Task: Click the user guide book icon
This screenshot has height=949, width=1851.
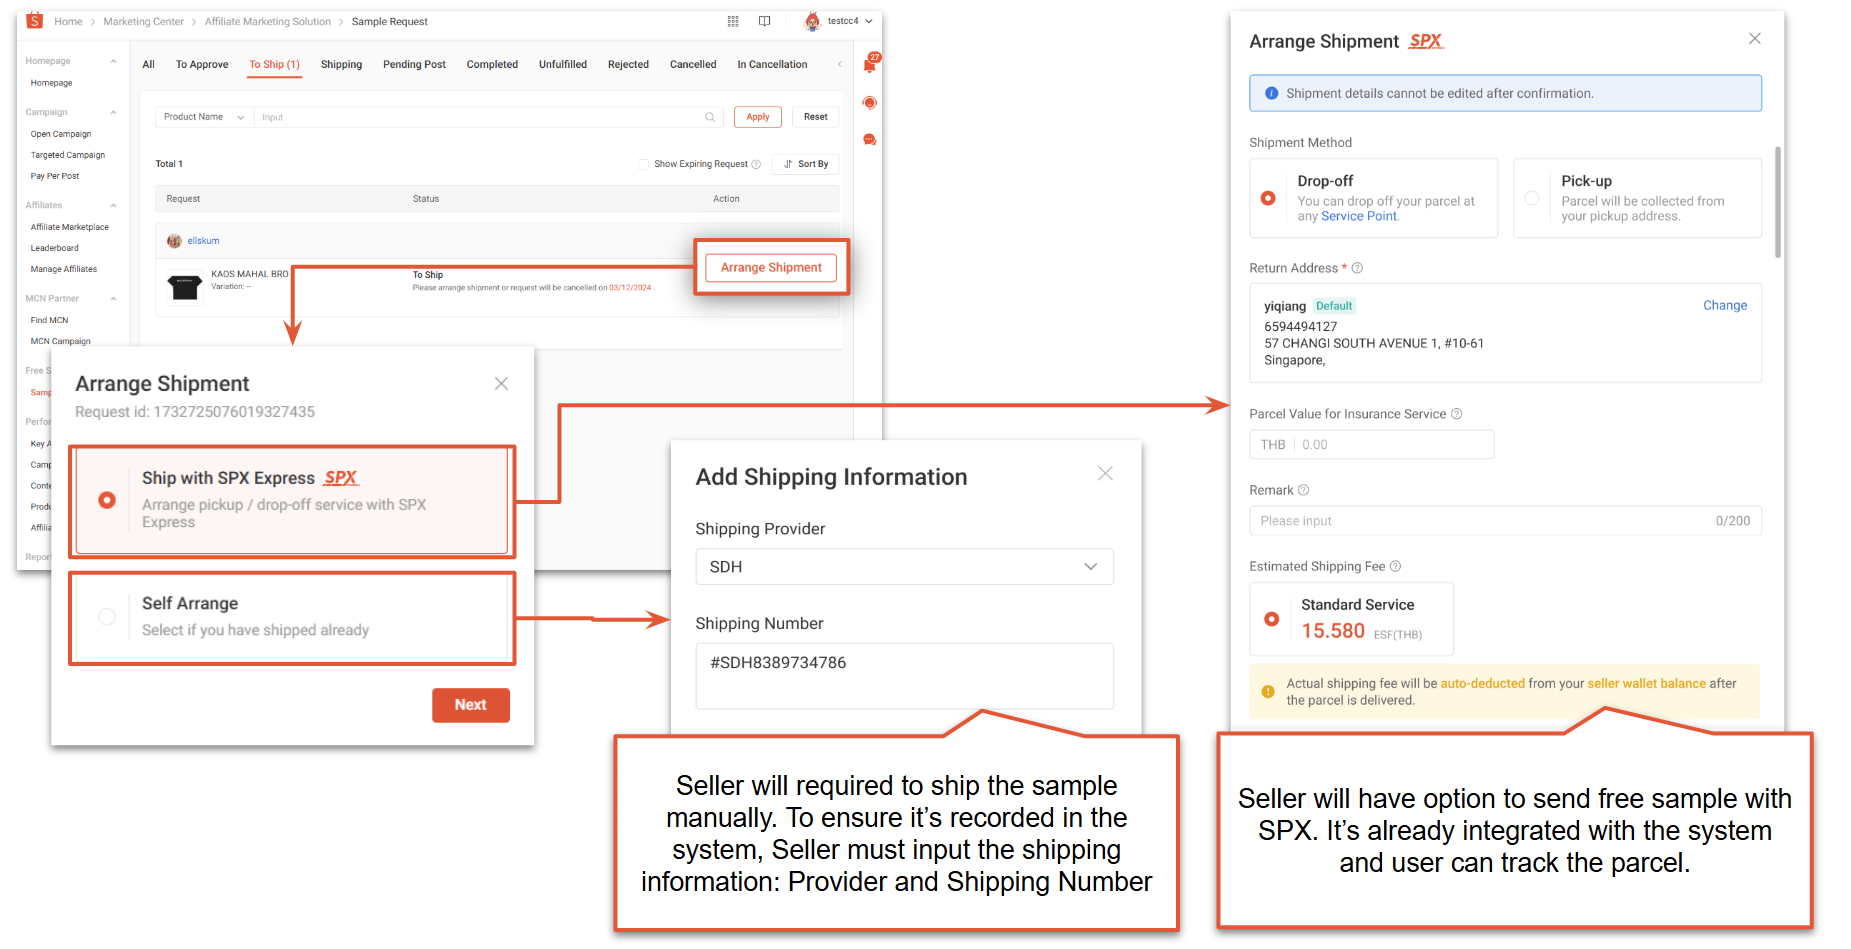Action: pyautogui.click(x=766, y=21)
